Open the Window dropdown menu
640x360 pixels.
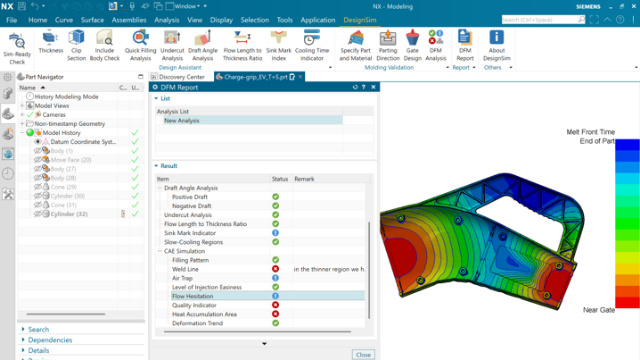pos(183,6)
